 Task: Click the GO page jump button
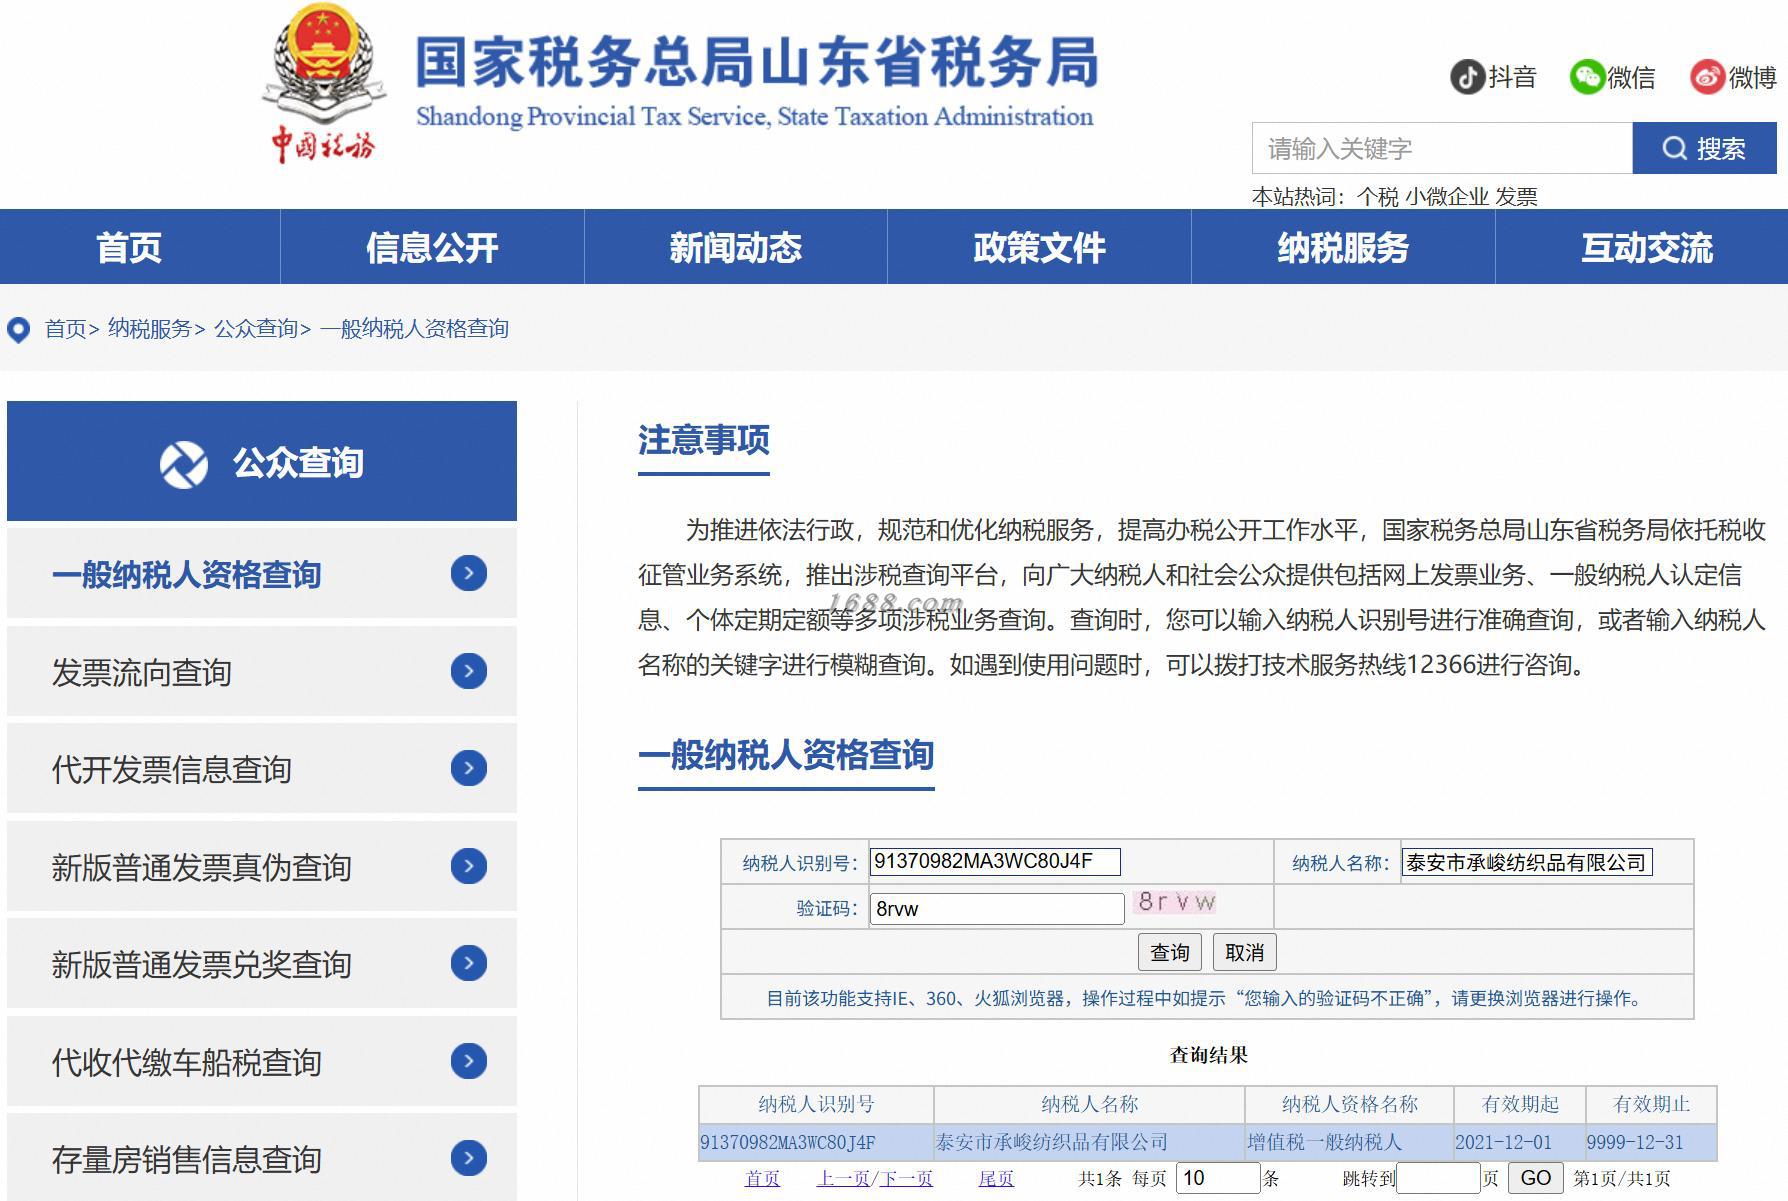tap(1535, 1178)
